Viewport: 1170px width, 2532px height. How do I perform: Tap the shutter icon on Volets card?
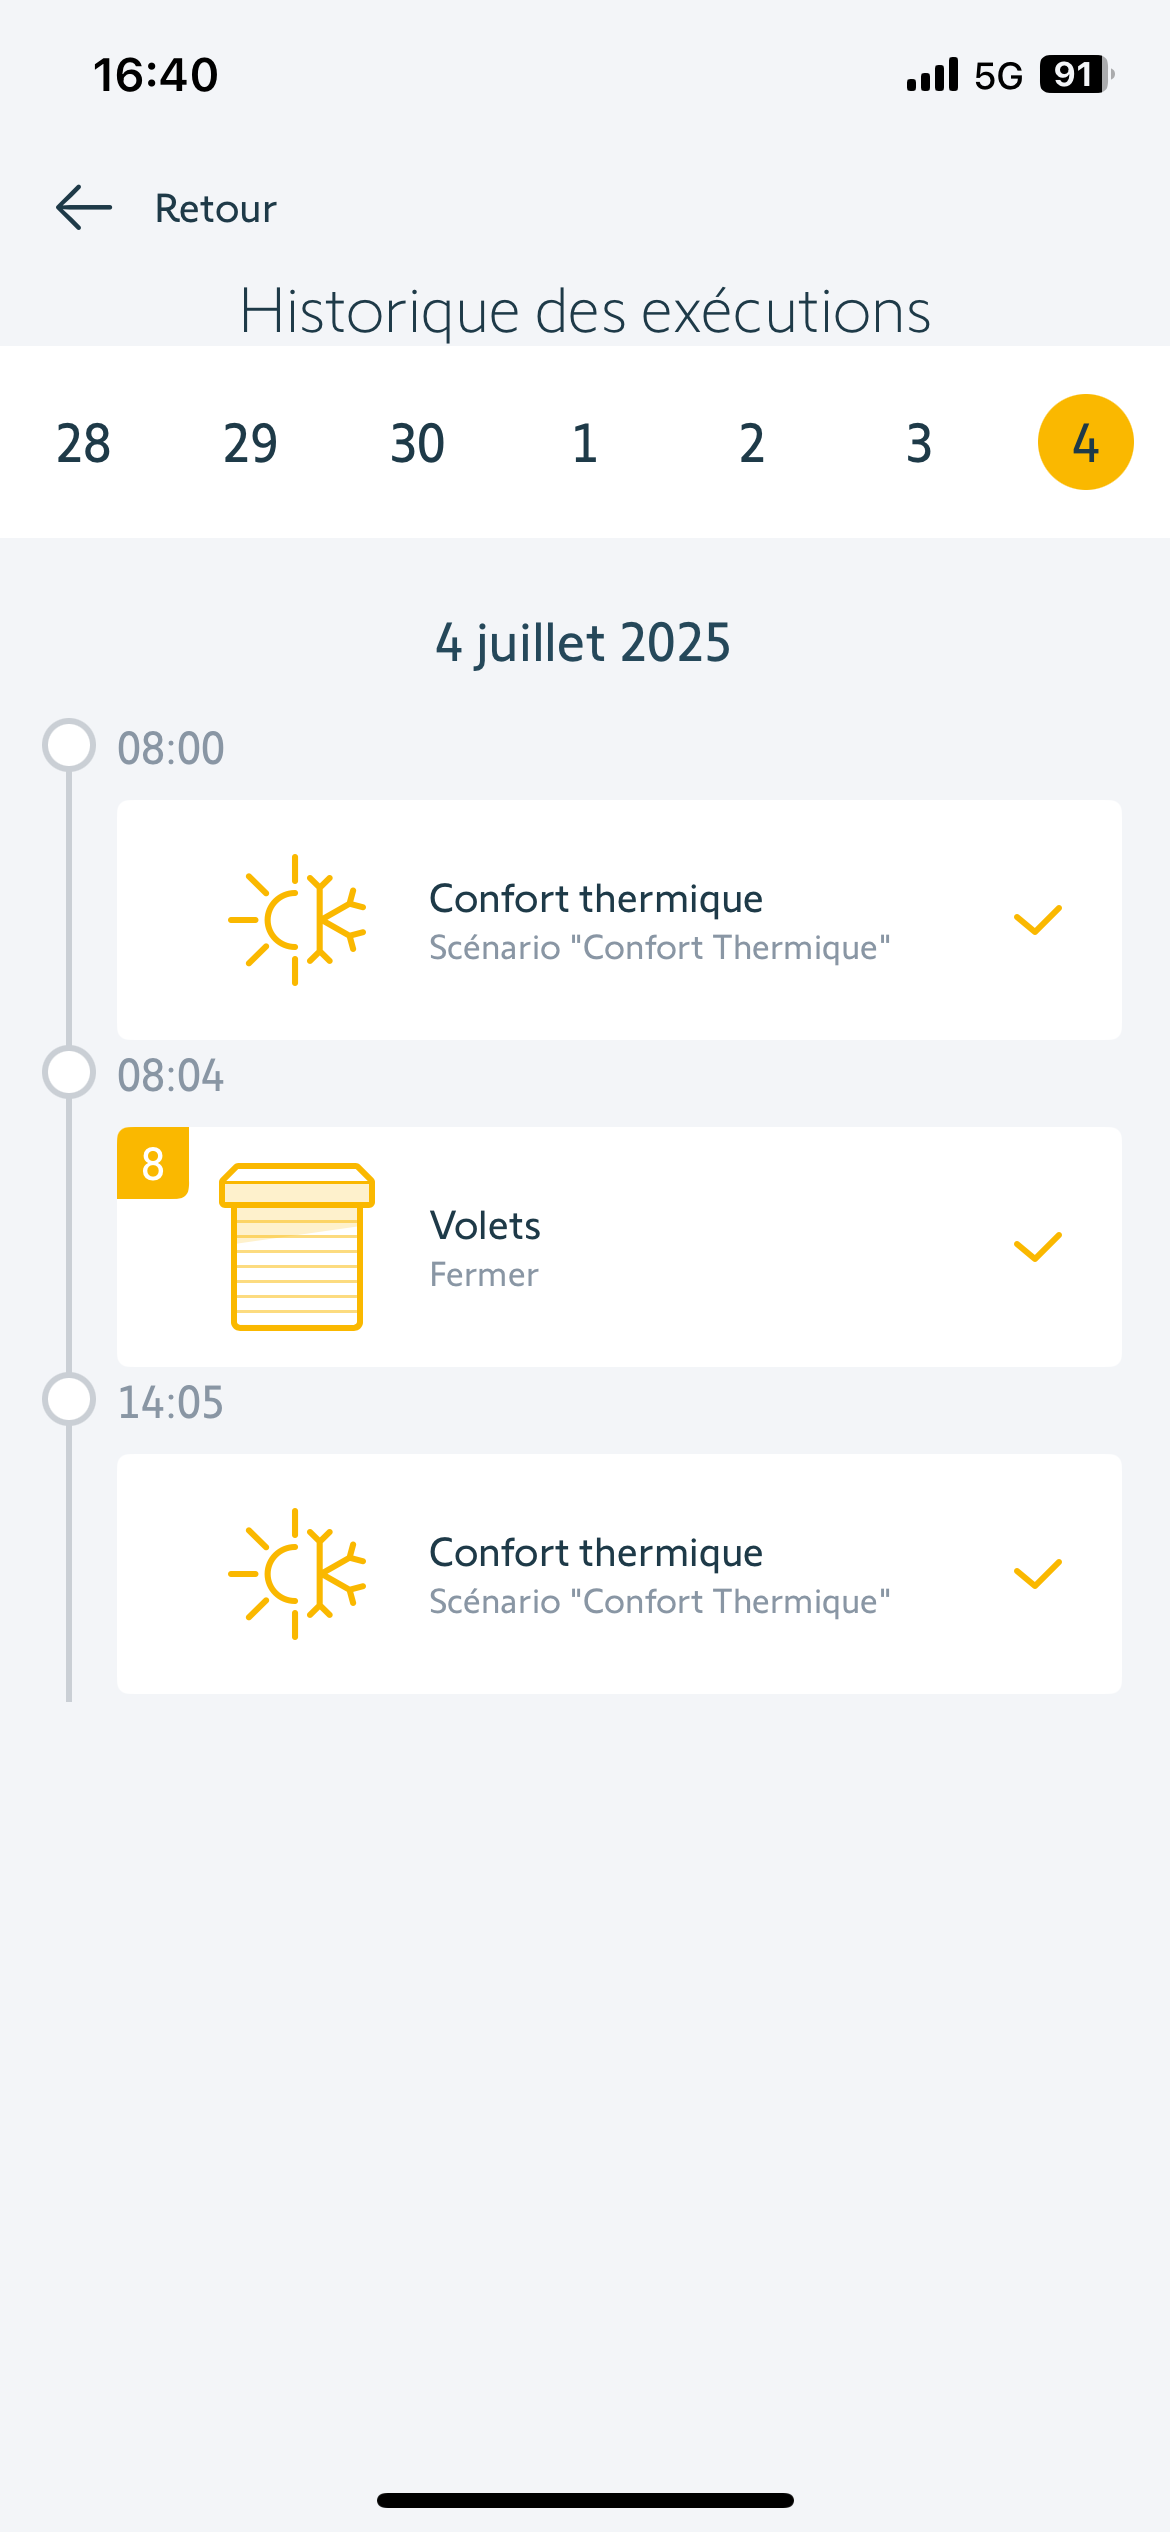(x=297, y=1247)
